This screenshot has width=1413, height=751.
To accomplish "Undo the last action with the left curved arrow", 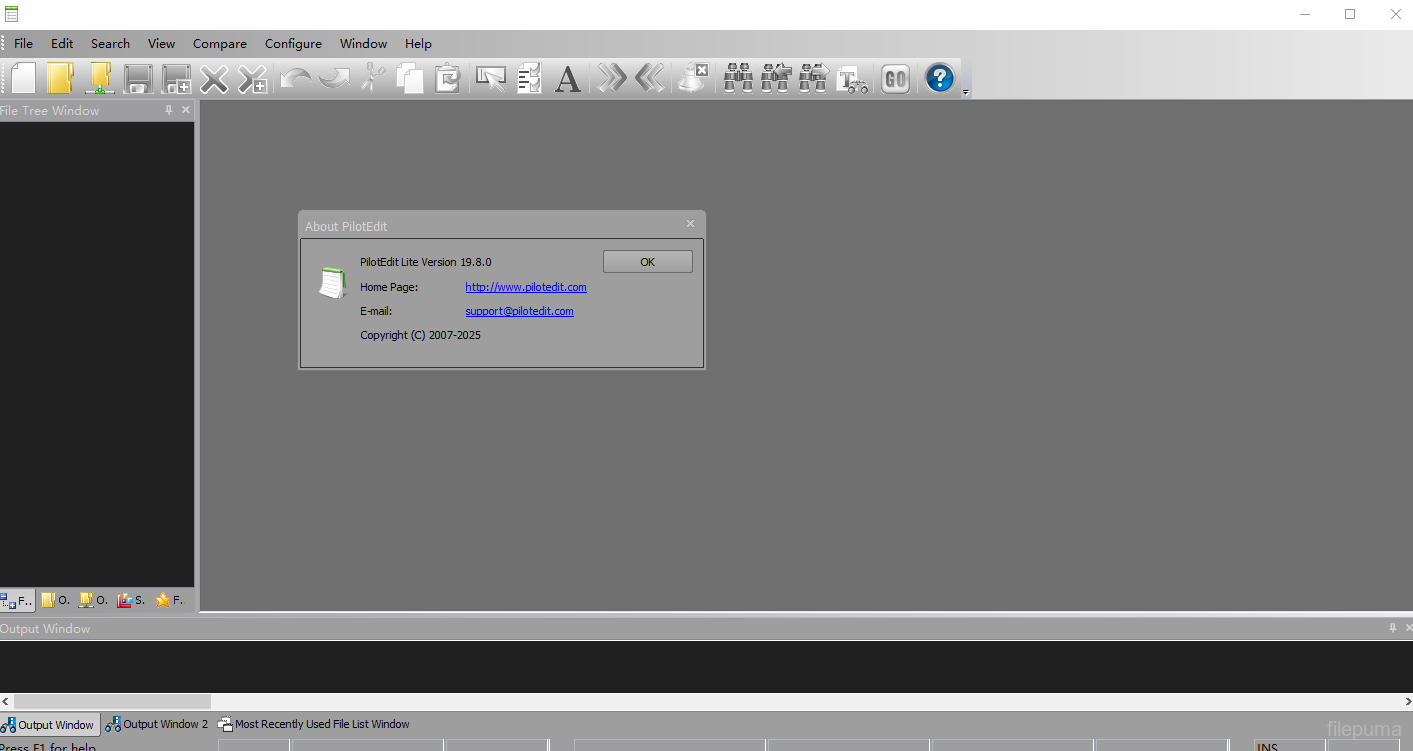I will coord(295,78).
